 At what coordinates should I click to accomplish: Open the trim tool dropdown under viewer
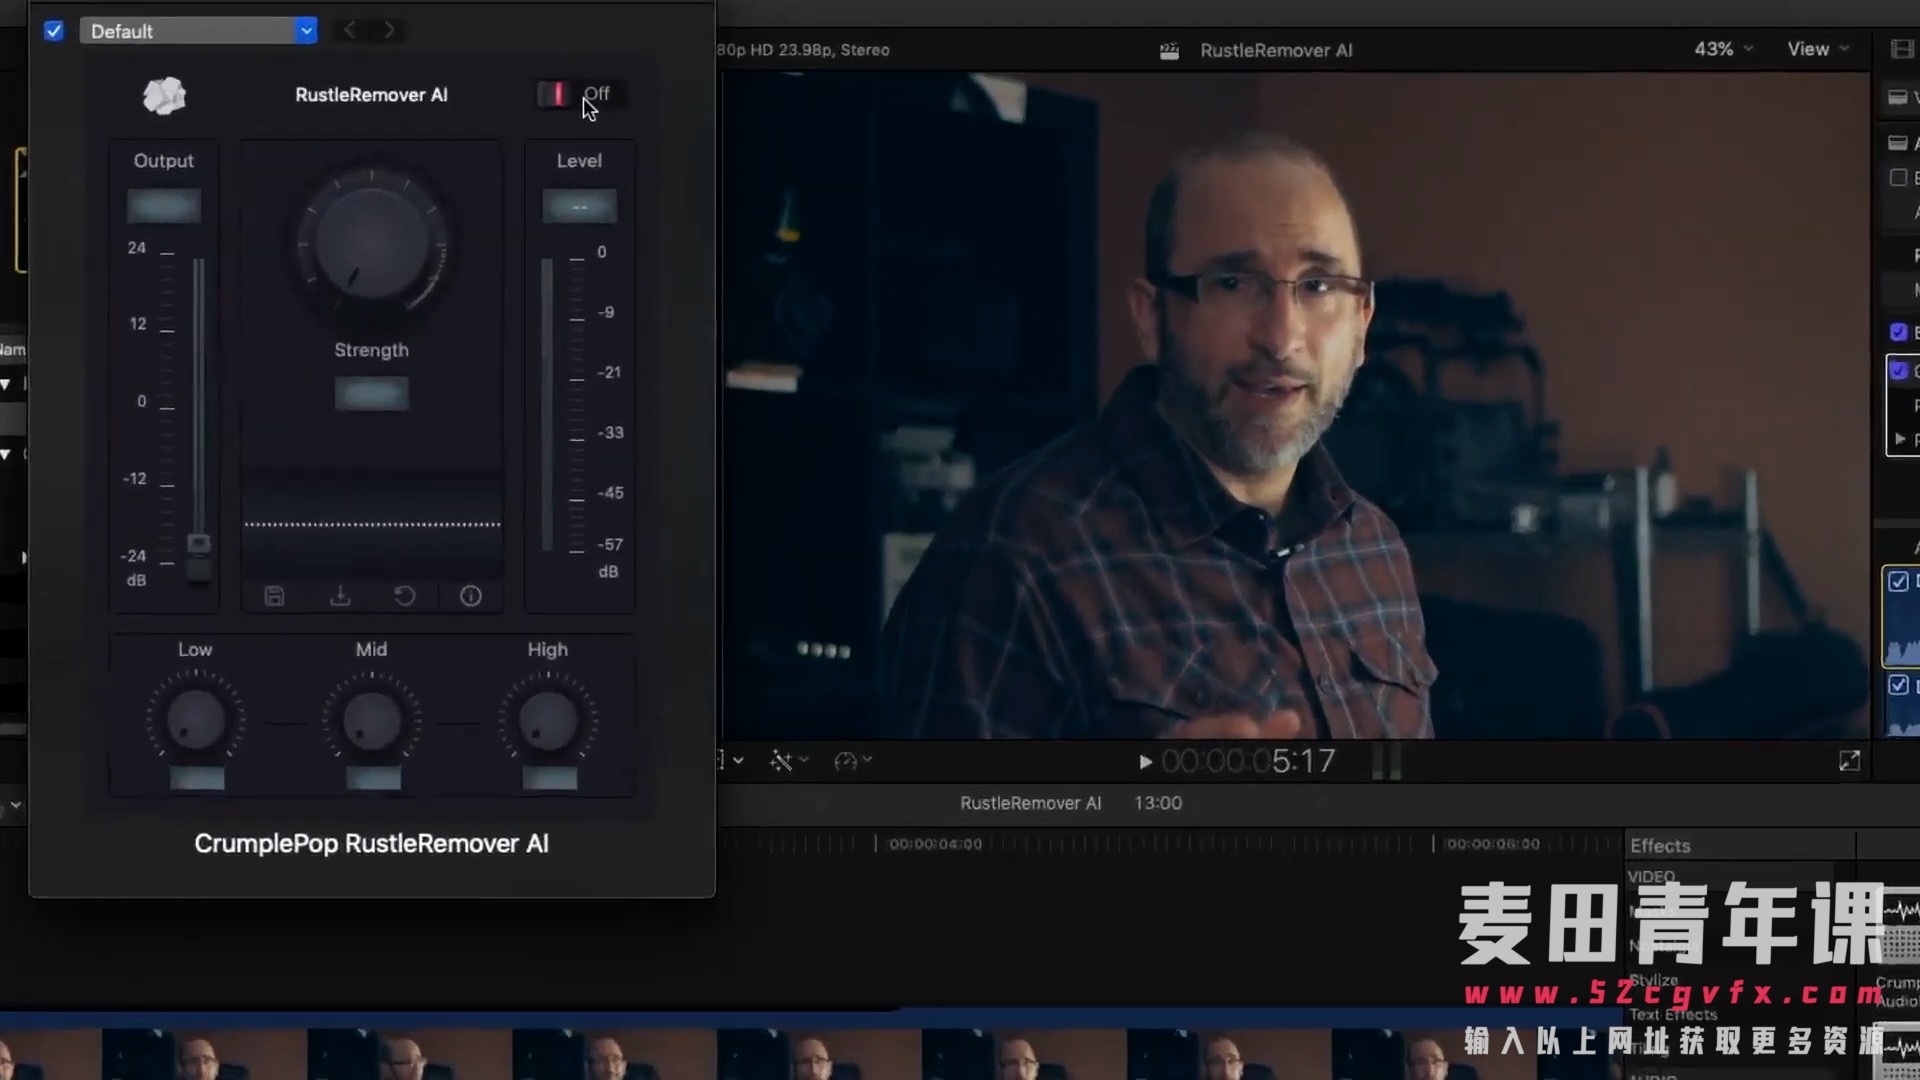[x=788, y=762]
